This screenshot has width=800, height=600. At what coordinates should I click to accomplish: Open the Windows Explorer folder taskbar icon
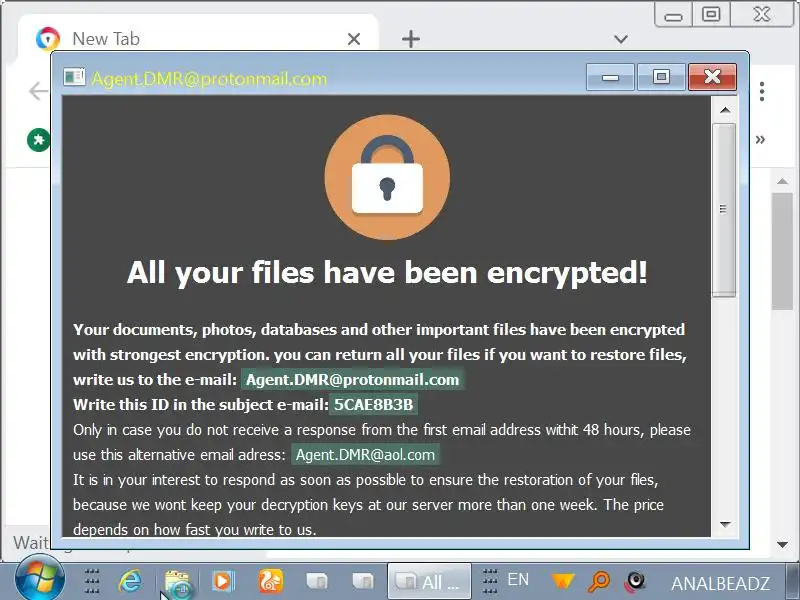pos(177,582)
